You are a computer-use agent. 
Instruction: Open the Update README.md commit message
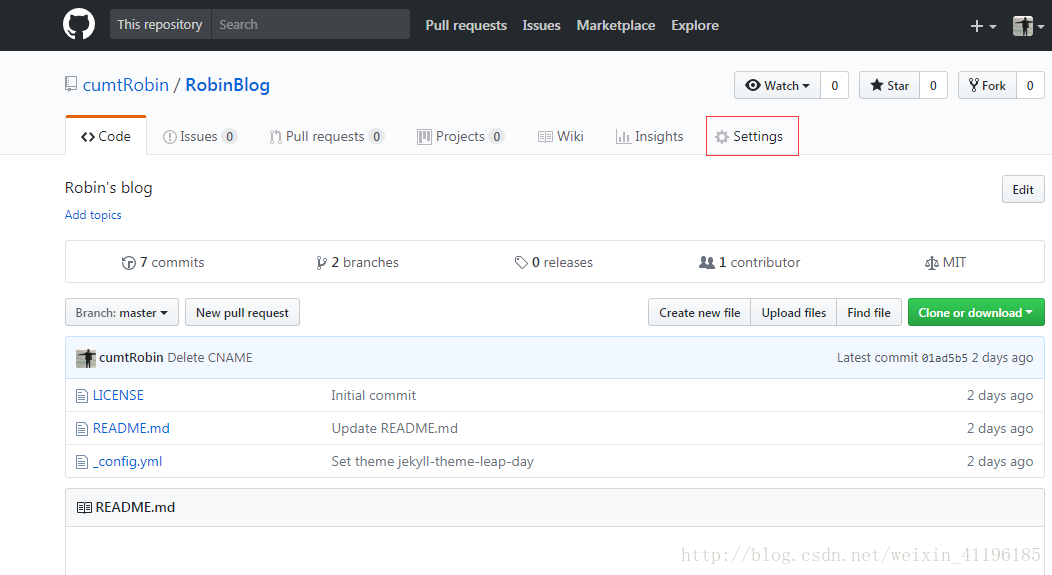click(x=394, y=428)
